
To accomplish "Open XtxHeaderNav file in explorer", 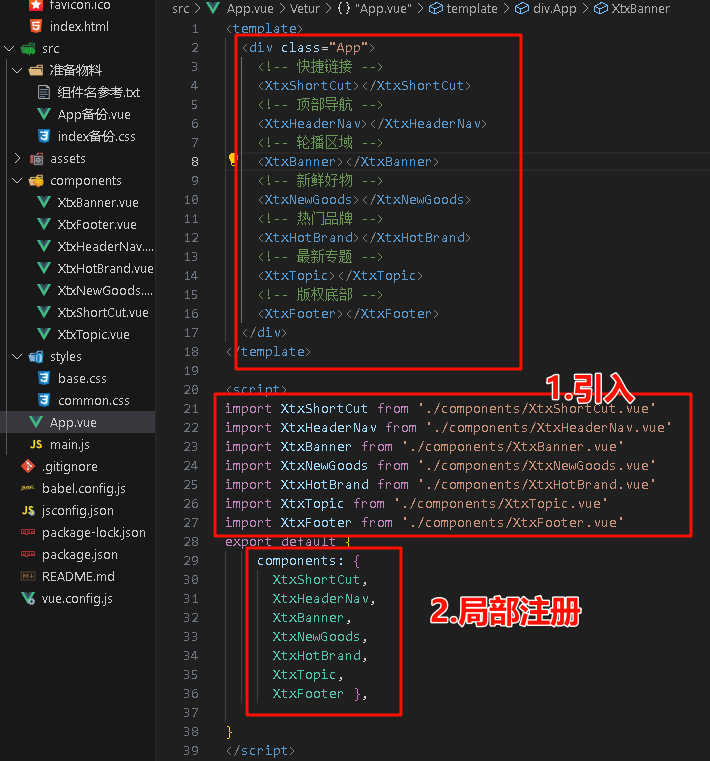I will click(x=105, y=247).
